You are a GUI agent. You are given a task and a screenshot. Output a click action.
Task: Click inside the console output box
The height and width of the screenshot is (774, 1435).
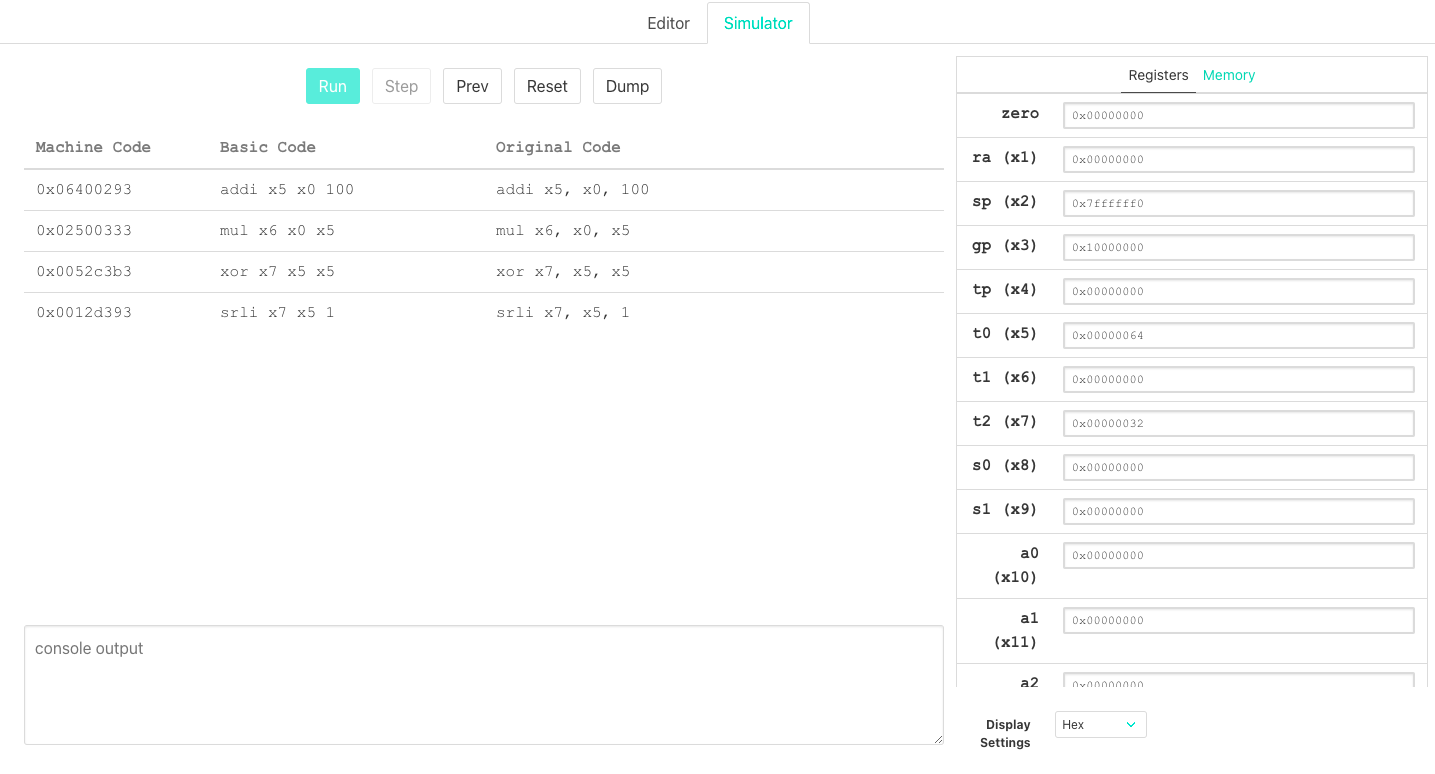[x=484, y=685]
